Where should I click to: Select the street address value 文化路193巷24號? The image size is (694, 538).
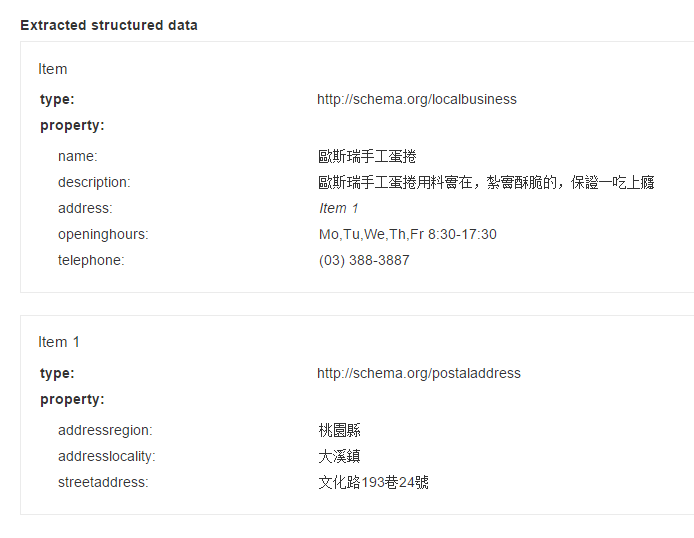373,482
